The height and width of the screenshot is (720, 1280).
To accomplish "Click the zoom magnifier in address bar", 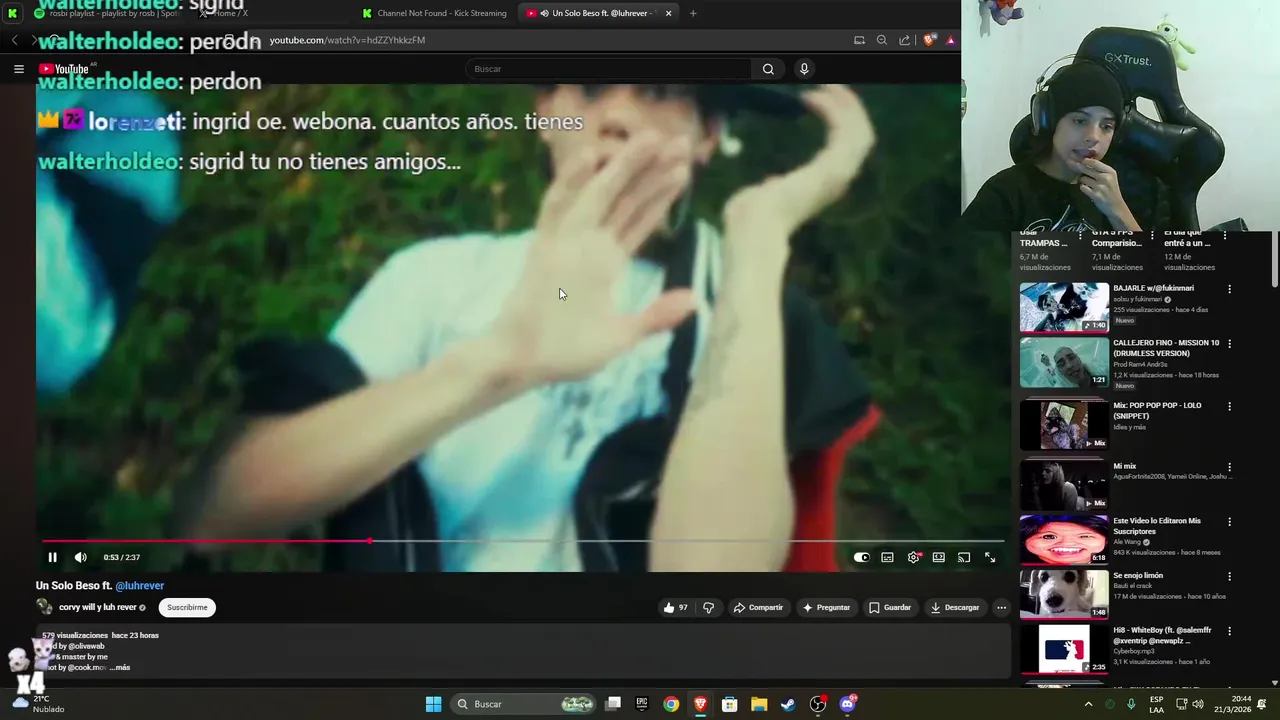I will (x=882, y=40).
